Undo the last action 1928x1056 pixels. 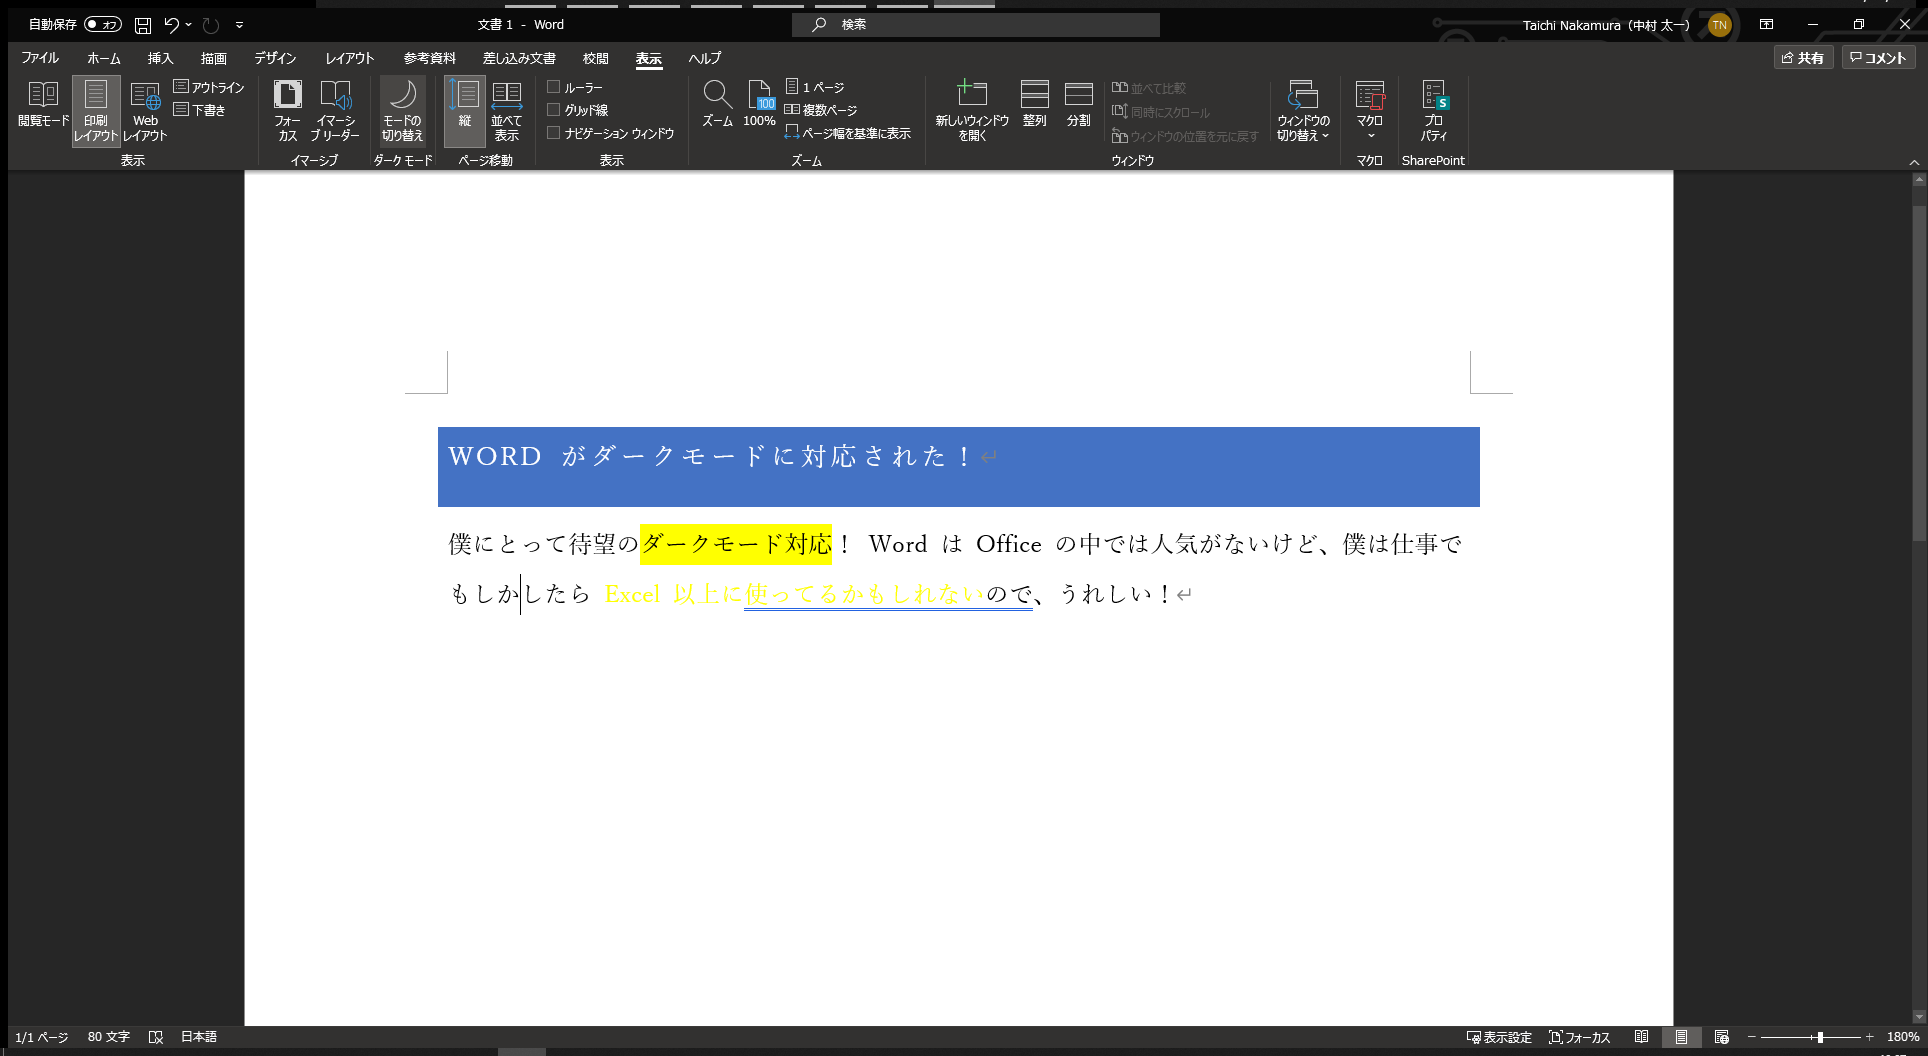coord(171,25)
